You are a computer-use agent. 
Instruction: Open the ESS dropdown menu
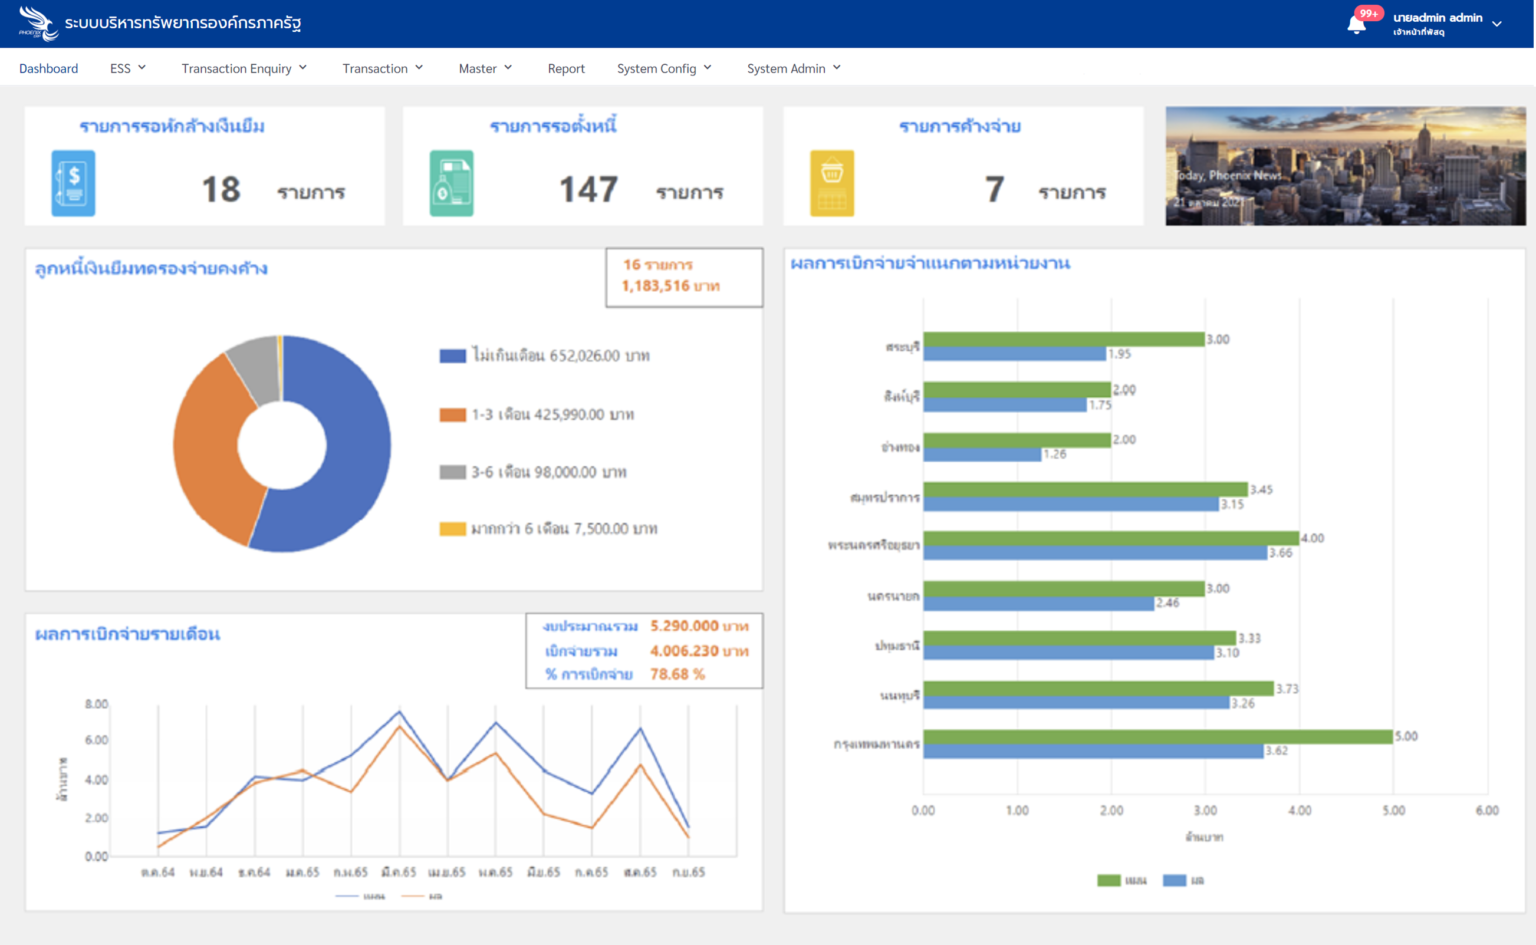[x=128, y=68]
